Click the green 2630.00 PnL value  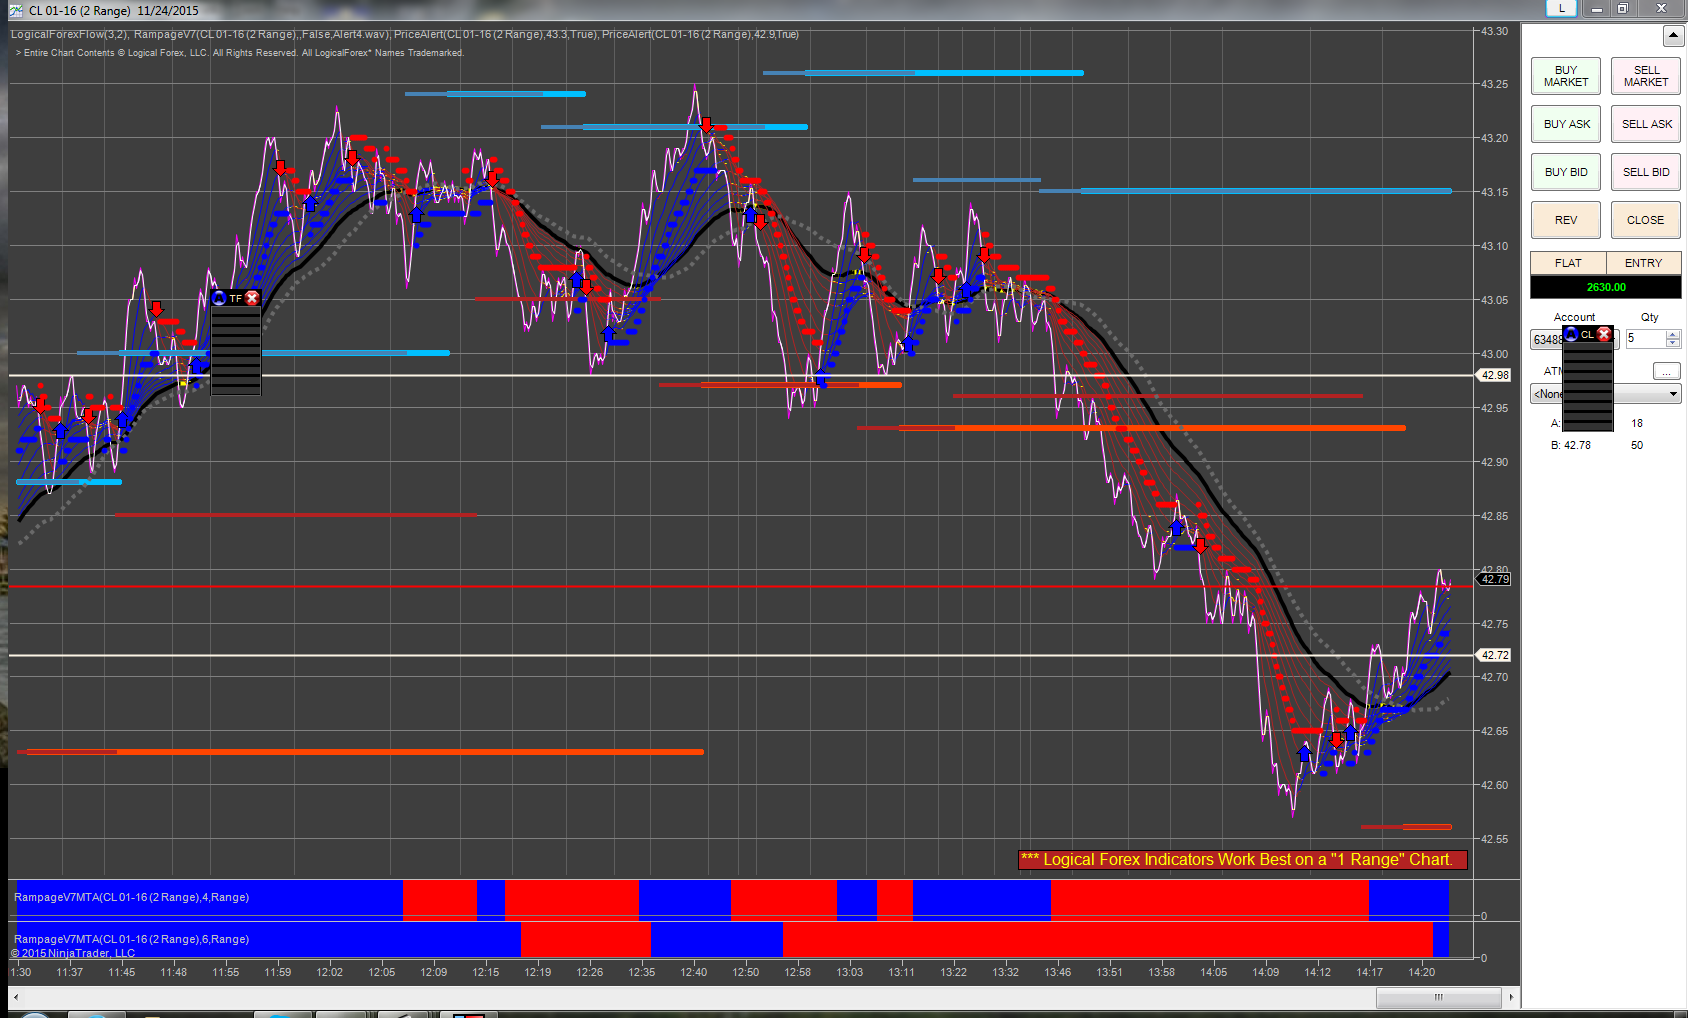tap(1606, 287)
